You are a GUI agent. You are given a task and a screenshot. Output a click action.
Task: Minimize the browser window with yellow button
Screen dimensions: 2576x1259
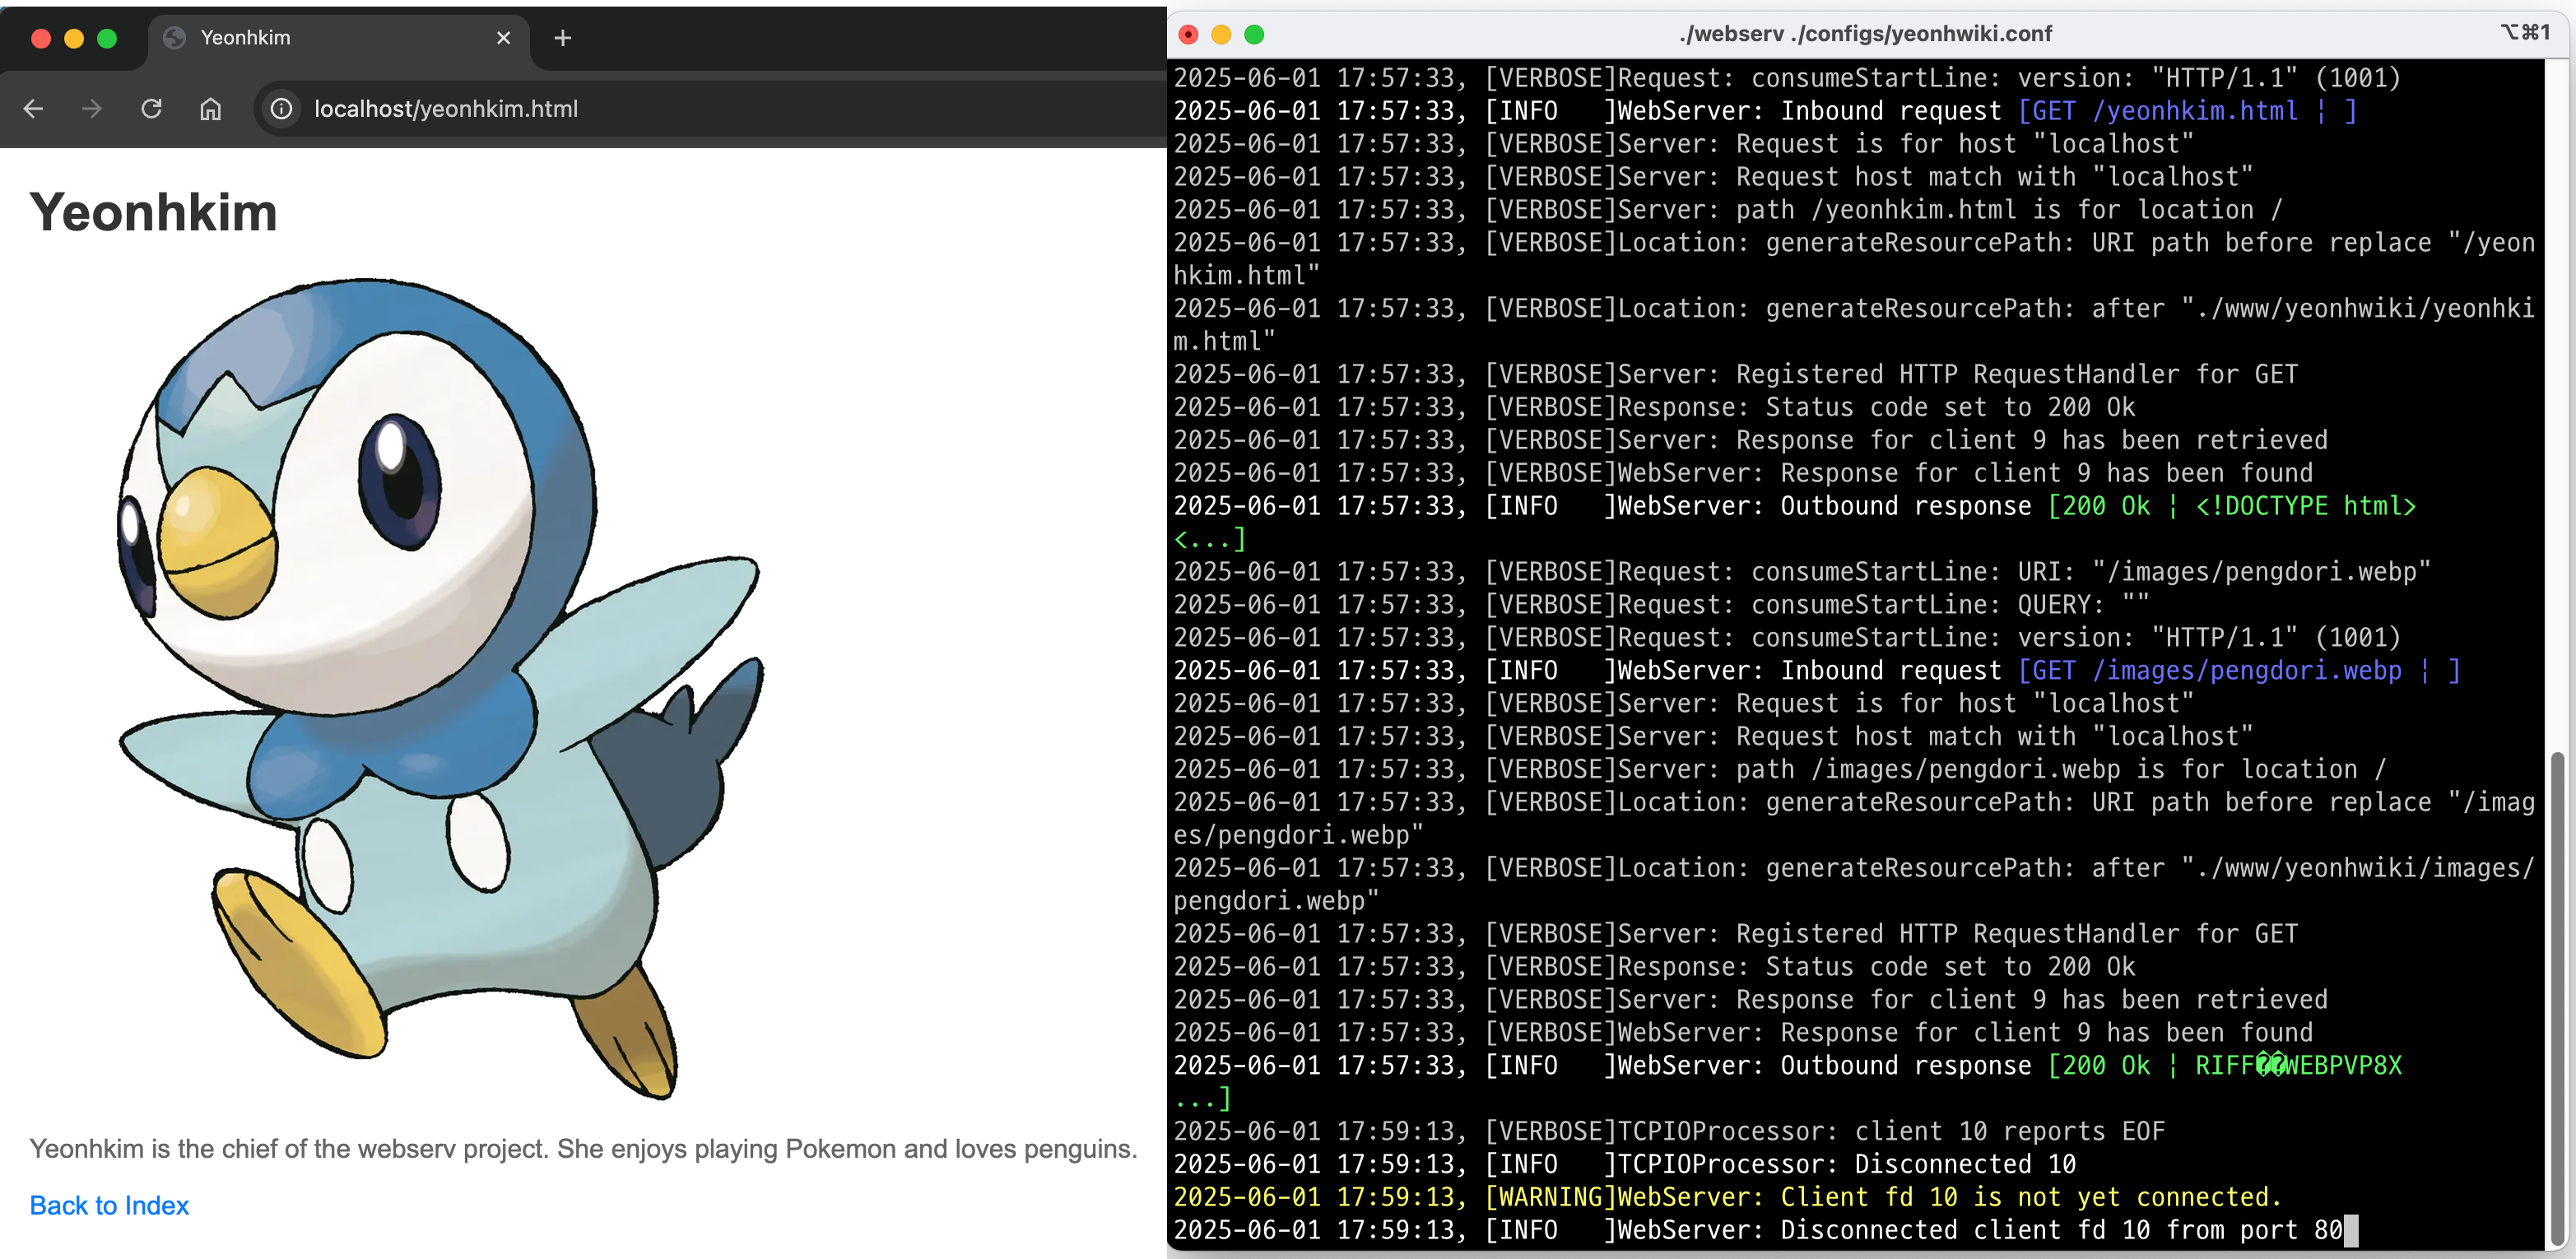74,38
